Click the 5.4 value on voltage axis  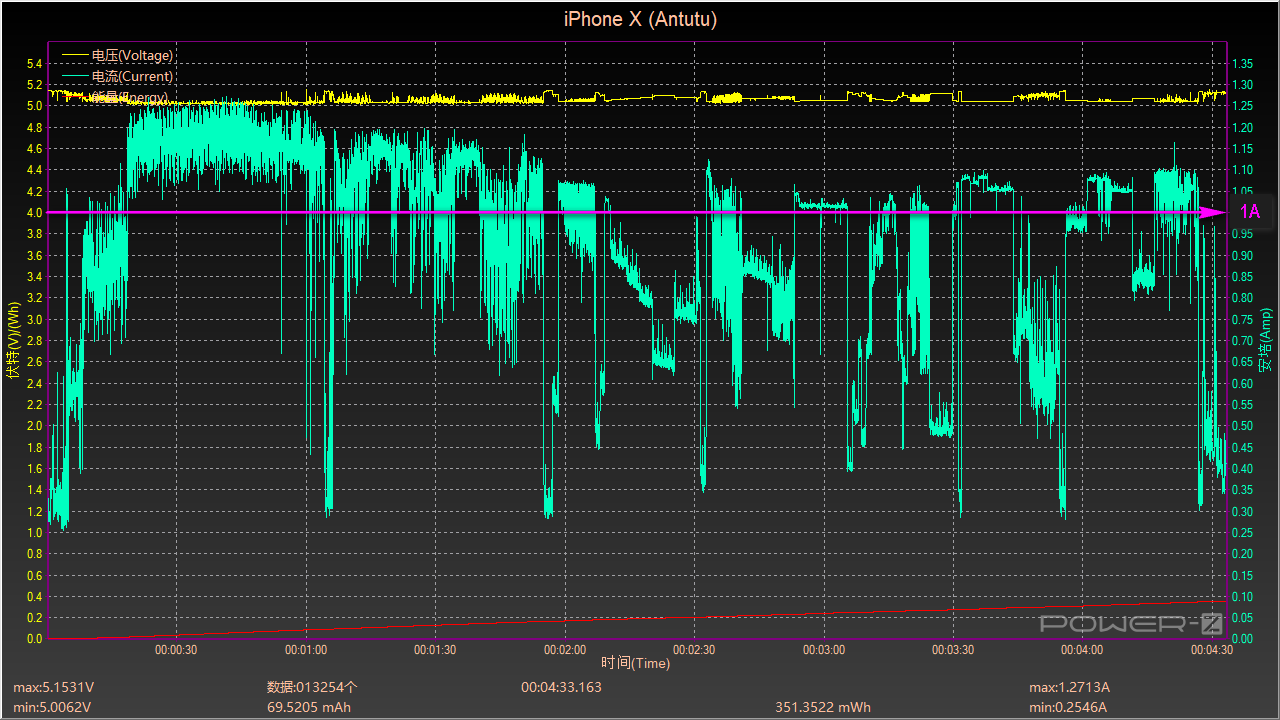pos(34,63)
